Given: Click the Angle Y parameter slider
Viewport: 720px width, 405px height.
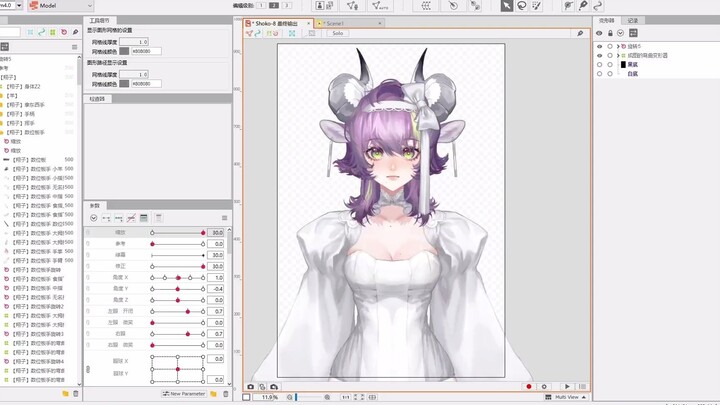Looking at the screenshot, I should point(177,289).
